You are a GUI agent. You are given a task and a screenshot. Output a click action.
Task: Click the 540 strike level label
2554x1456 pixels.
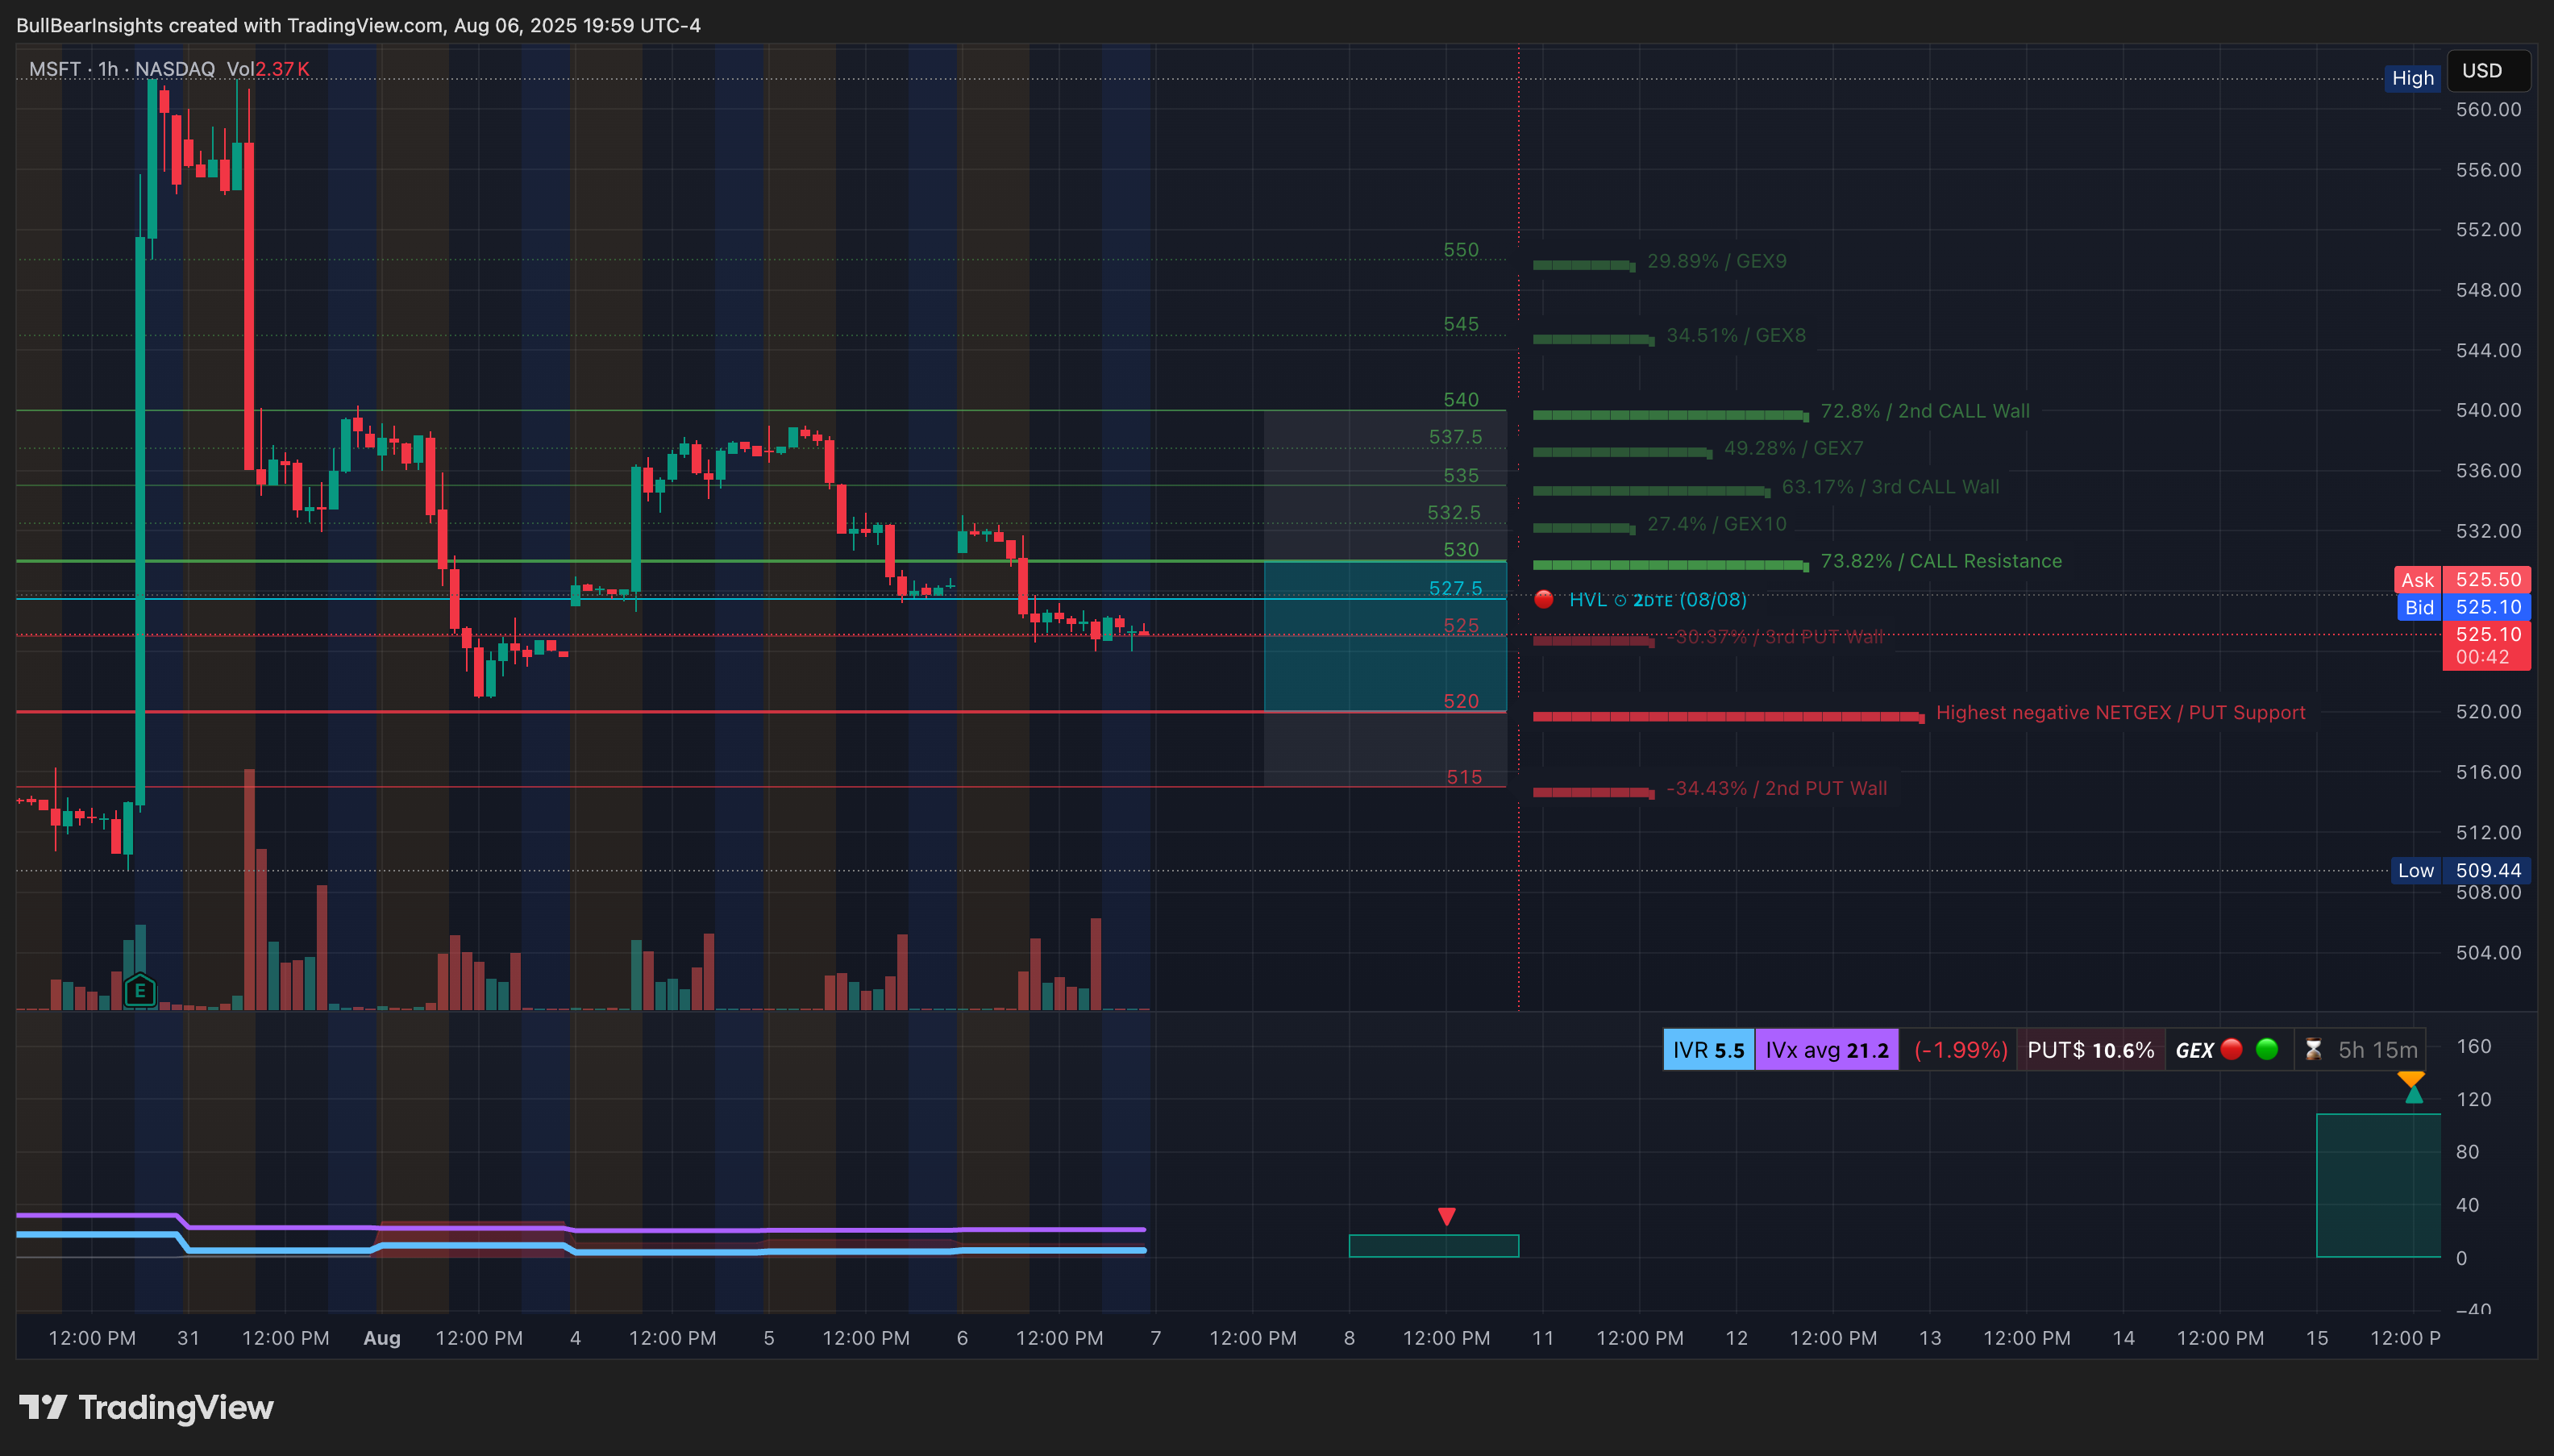click(x=1460, y=400)
